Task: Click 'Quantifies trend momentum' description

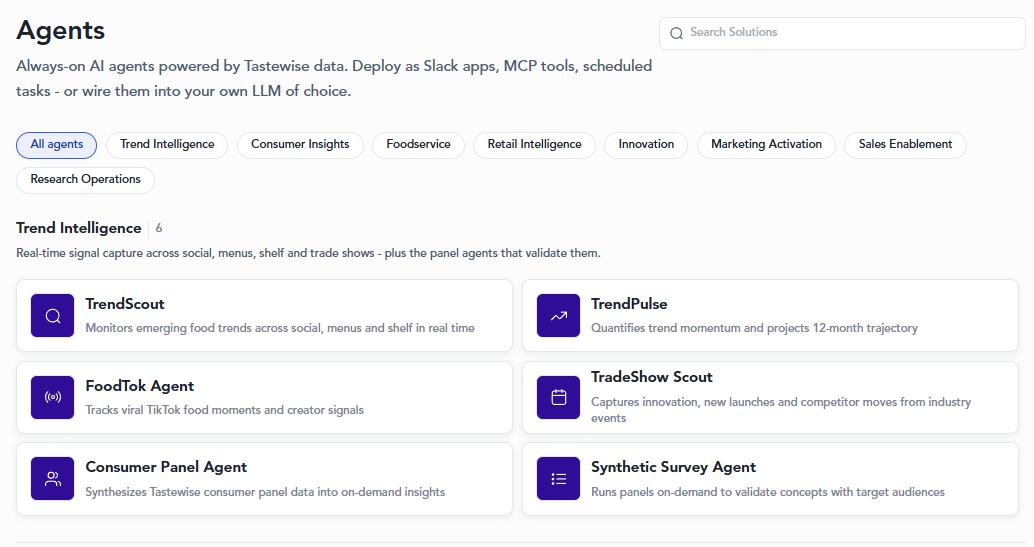Action: (754, 328)
